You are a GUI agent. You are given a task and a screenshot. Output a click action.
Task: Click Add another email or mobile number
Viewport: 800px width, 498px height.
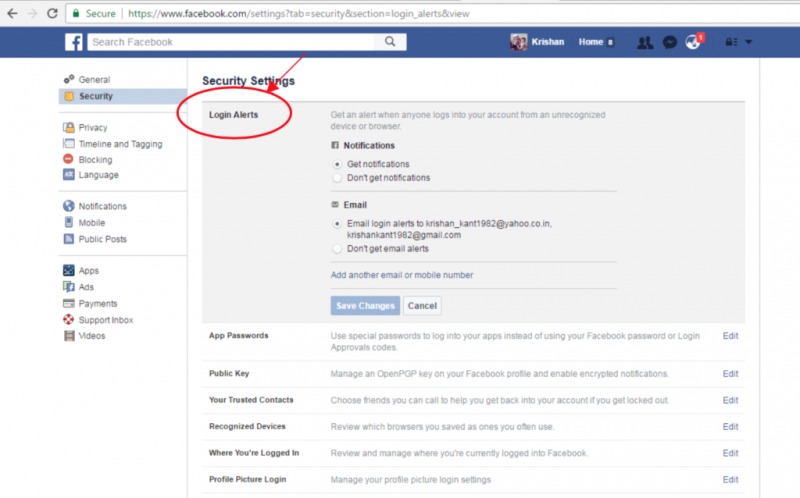[x=402, y=275]
